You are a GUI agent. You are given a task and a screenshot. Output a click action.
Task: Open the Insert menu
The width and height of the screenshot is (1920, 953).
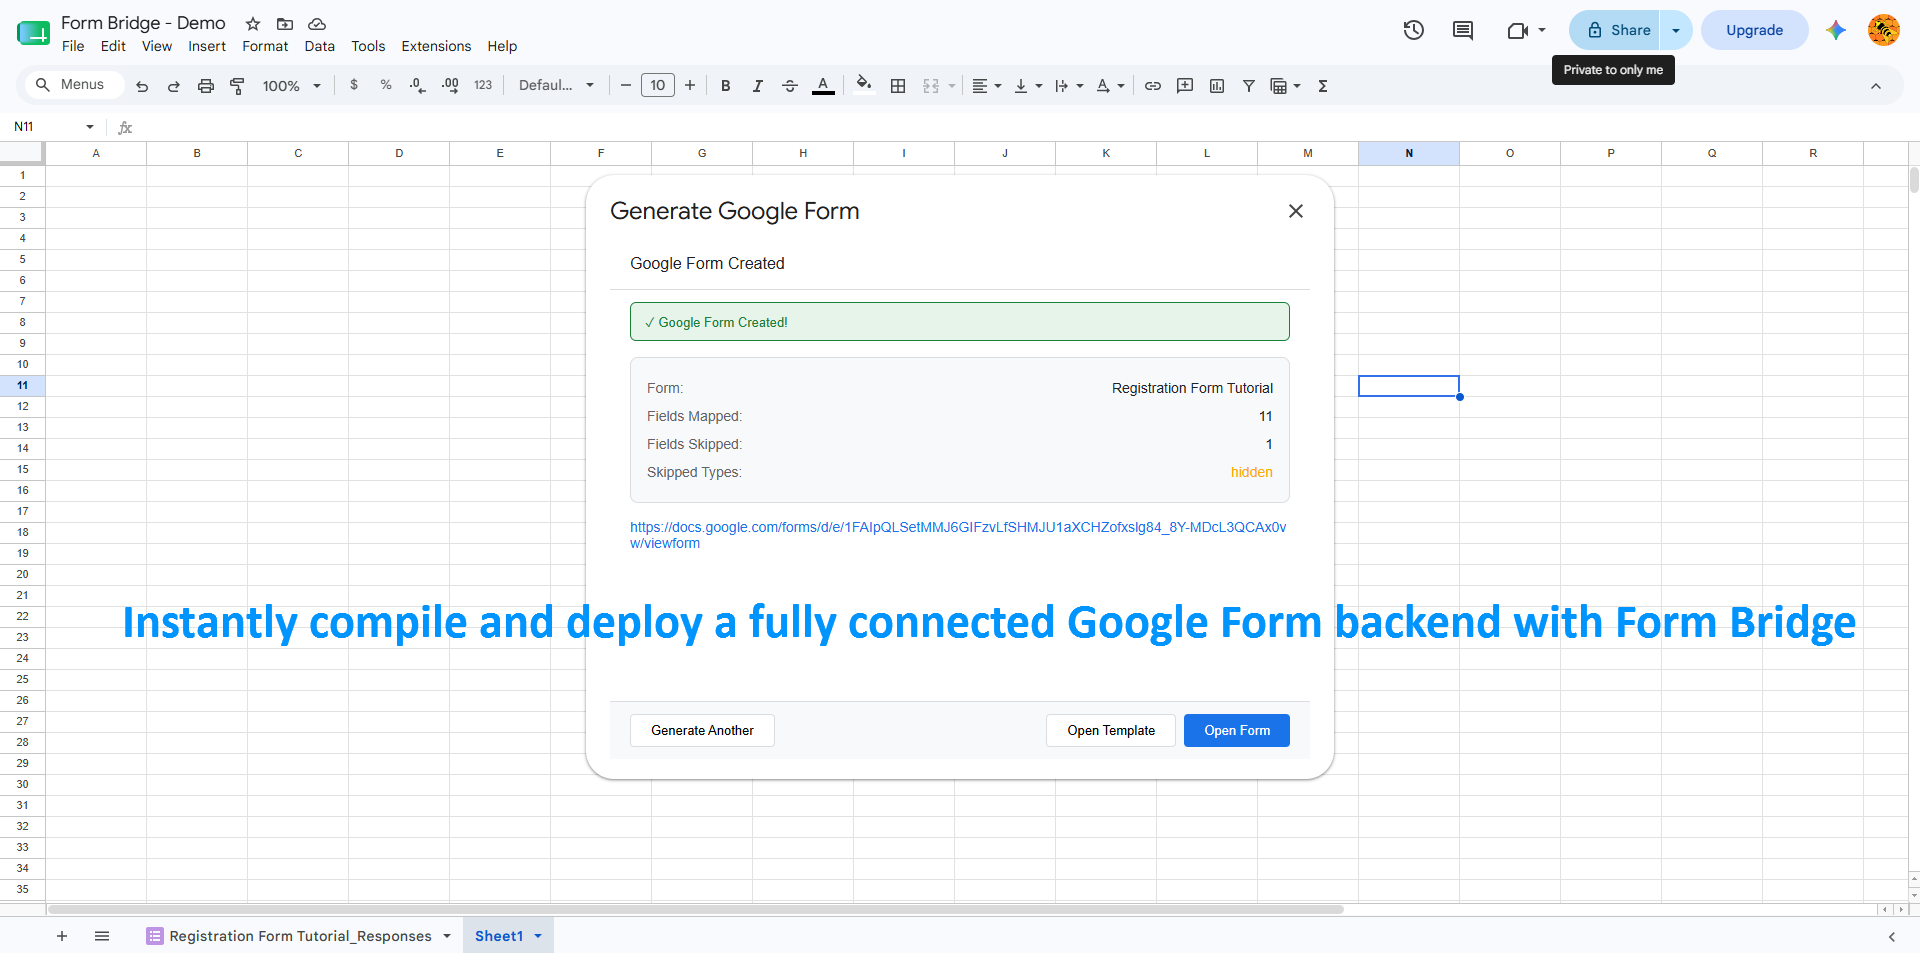pos(207,46)
